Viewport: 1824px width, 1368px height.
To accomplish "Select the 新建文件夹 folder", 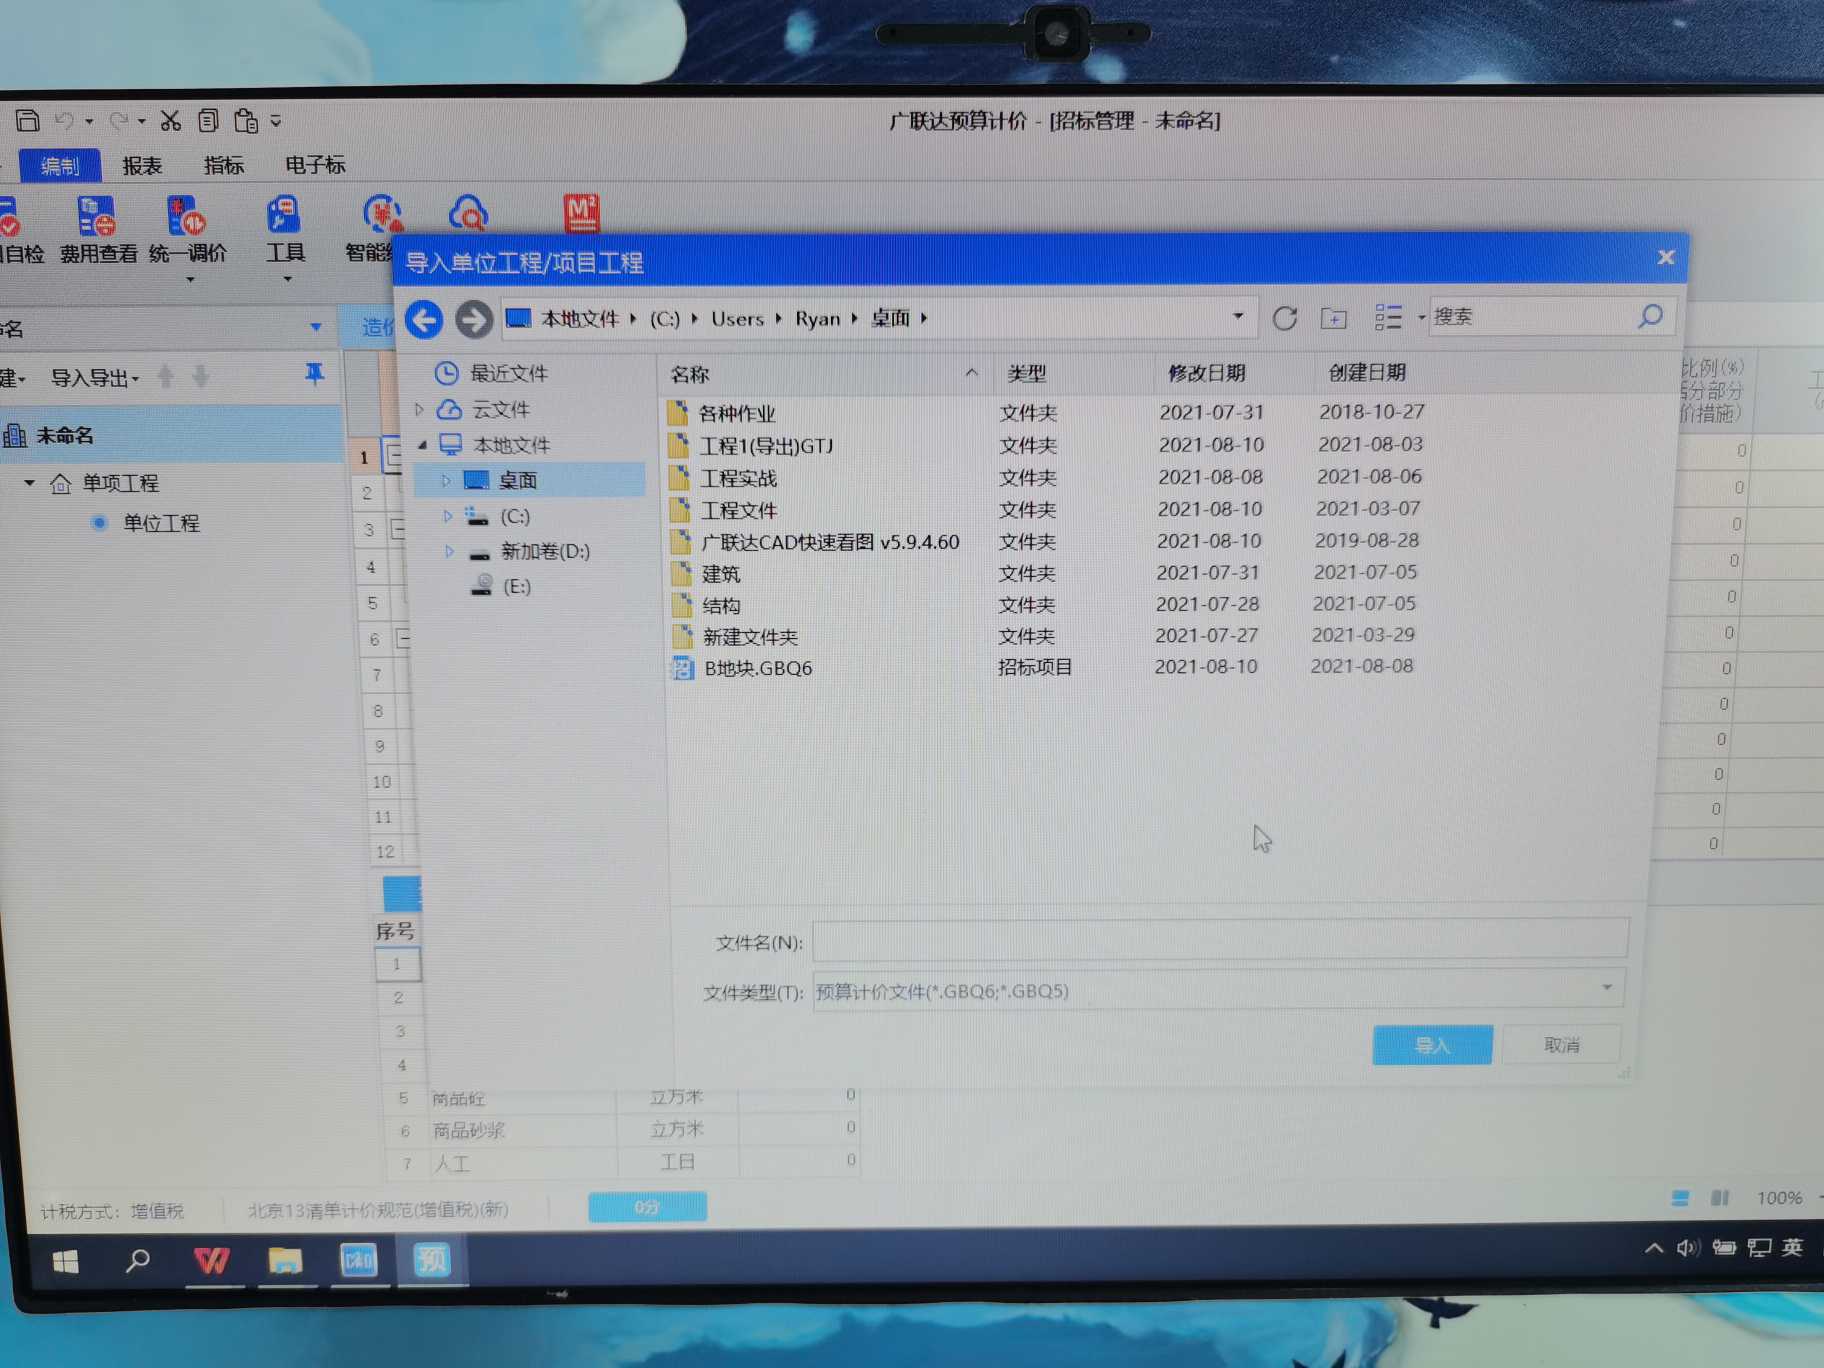I will 750,637.
